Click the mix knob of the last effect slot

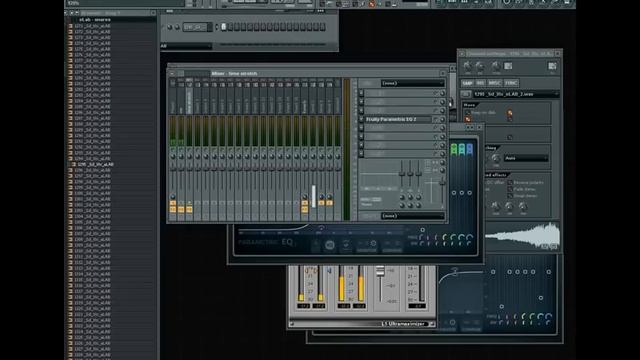click(442, 154)
